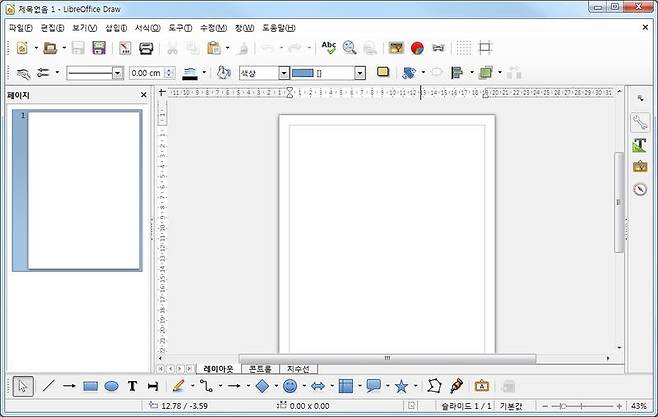
Task: Select the page 1 thumbnail
Action: point(84,190)
